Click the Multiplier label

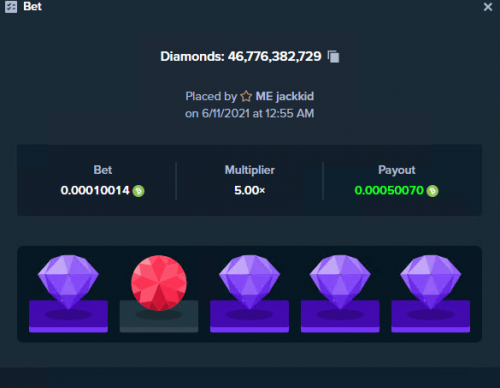[250, 170]
